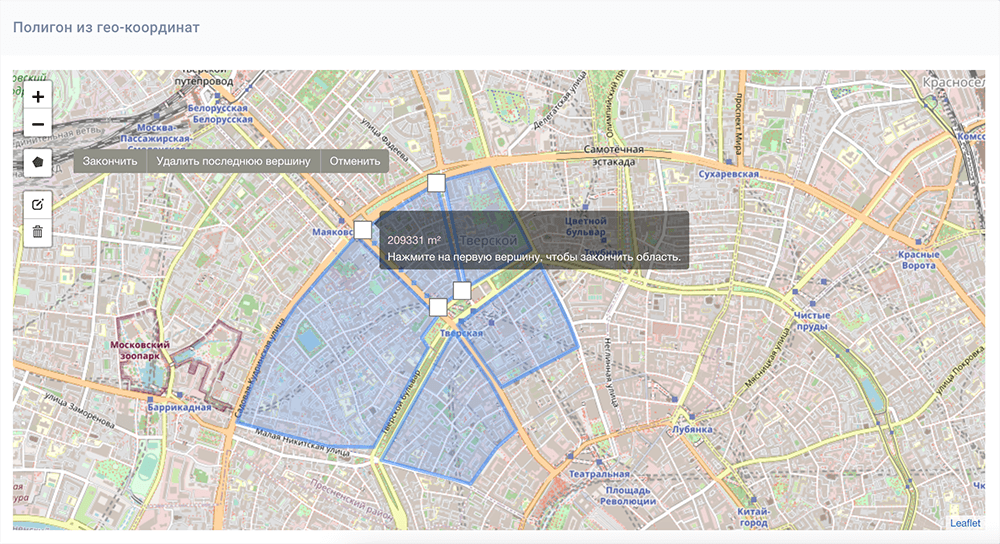Click the Тверская metro label

pyautogui.click(x=461, y=334)
